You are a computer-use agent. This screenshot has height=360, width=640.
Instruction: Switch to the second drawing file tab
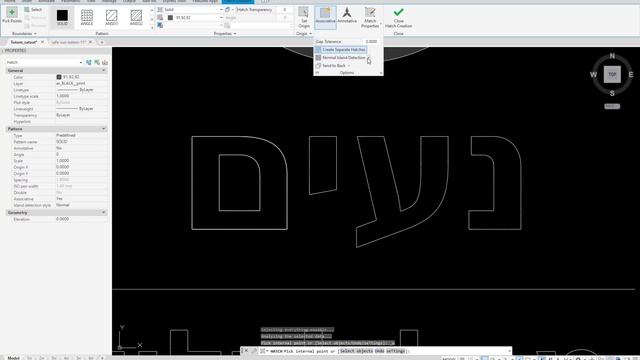(x=69, y=42)
